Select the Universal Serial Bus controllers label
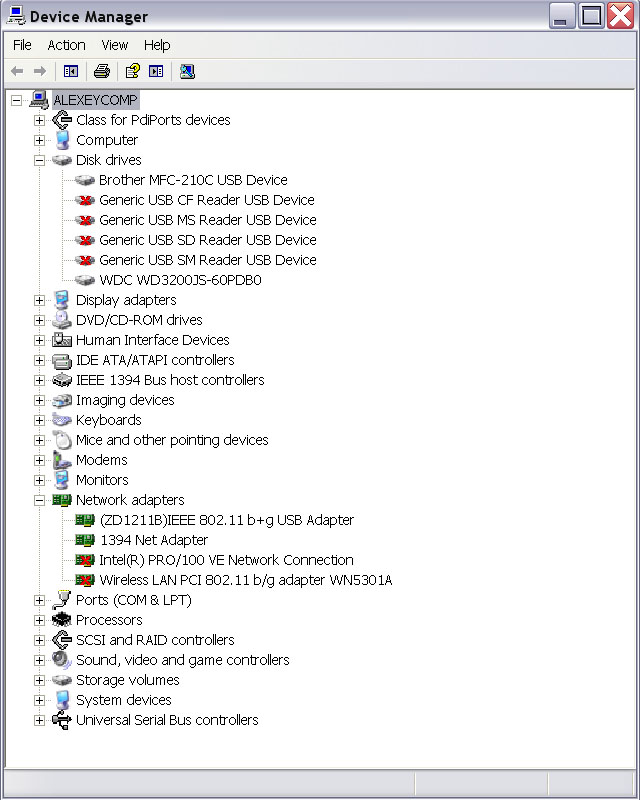 pyautogui.click(x=167, y=720)
